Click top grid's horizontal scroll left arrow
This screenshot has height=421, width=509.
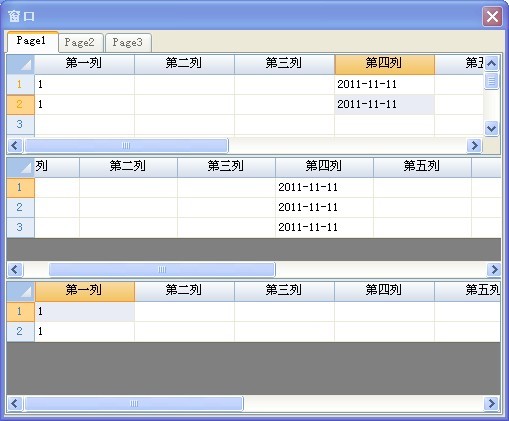point(15,146)
